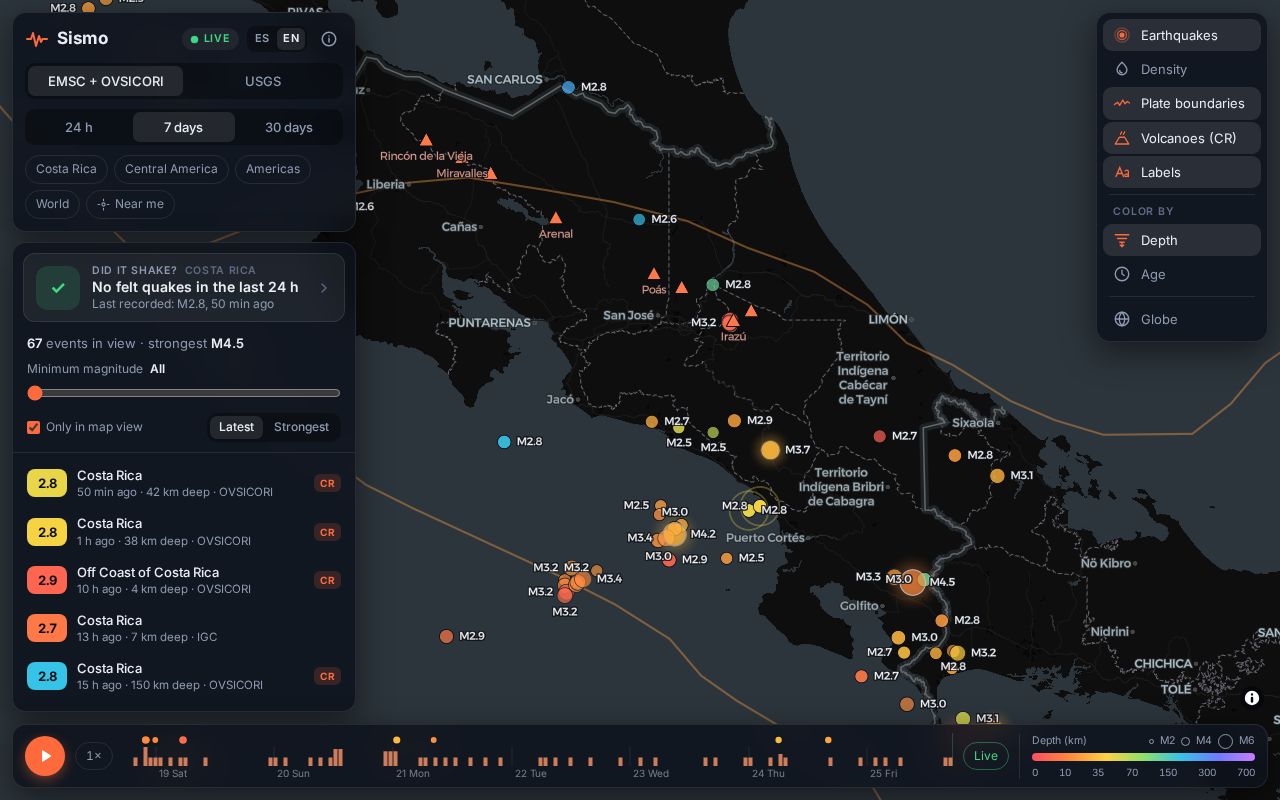Click the minimum magnitude slider handle
Image resolution: width=1280 pixels, height=800 pixels.
35,393
